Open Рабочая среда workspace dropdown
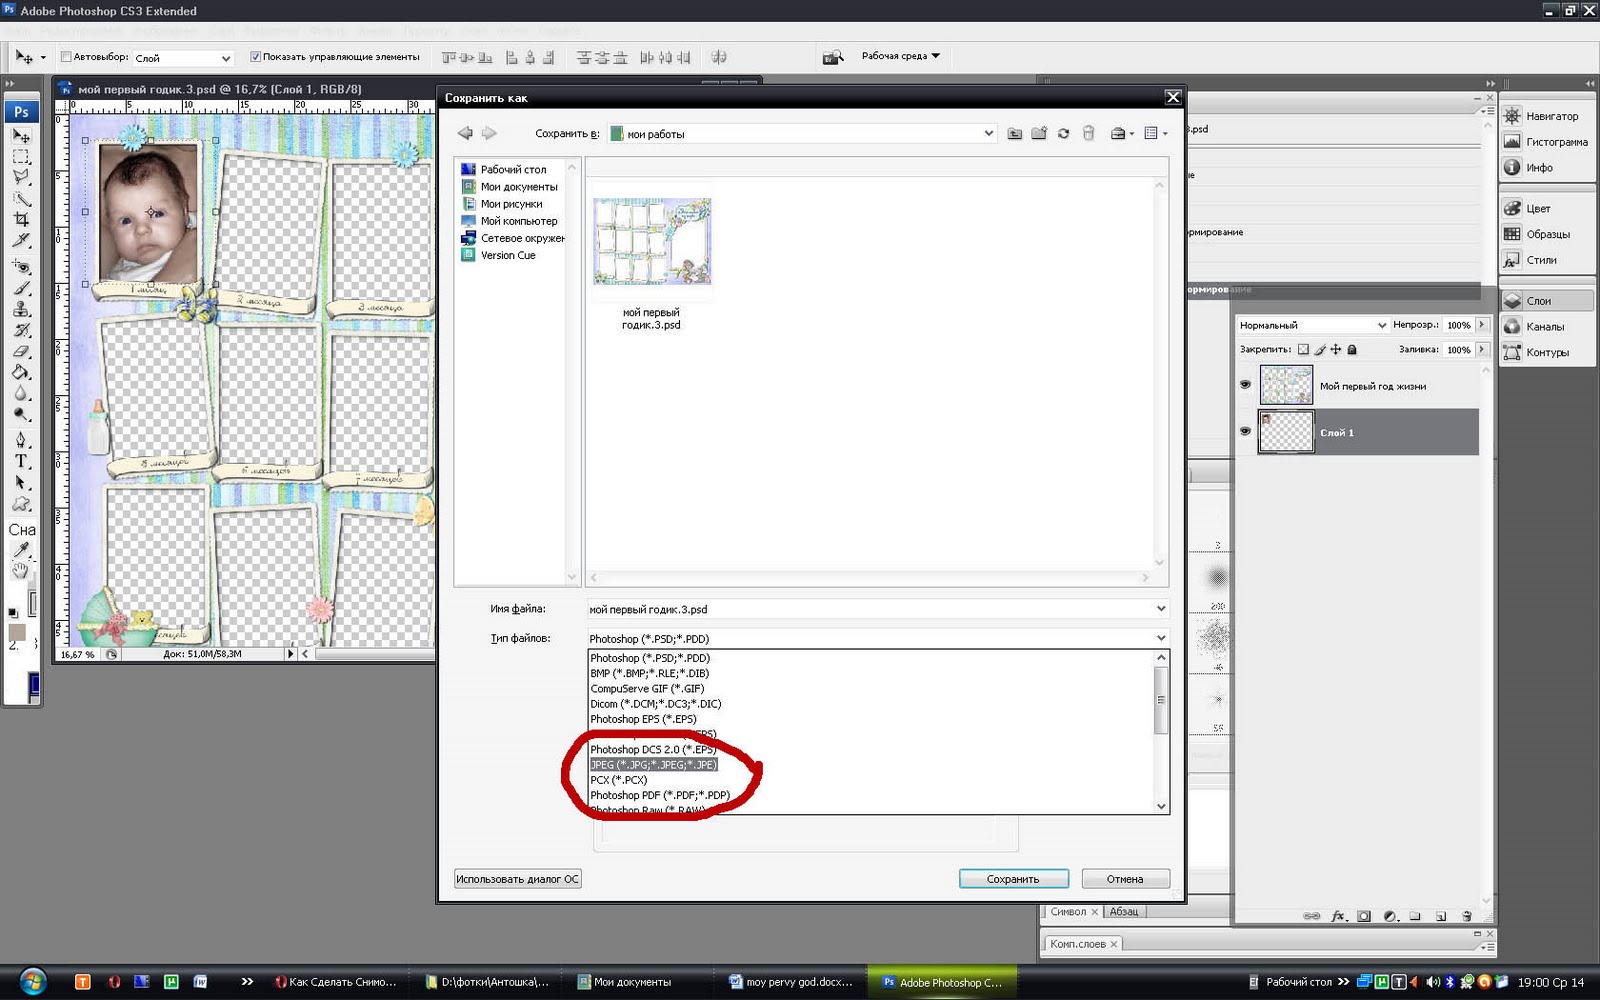The image size is (1600, 1000). (901, 56)
